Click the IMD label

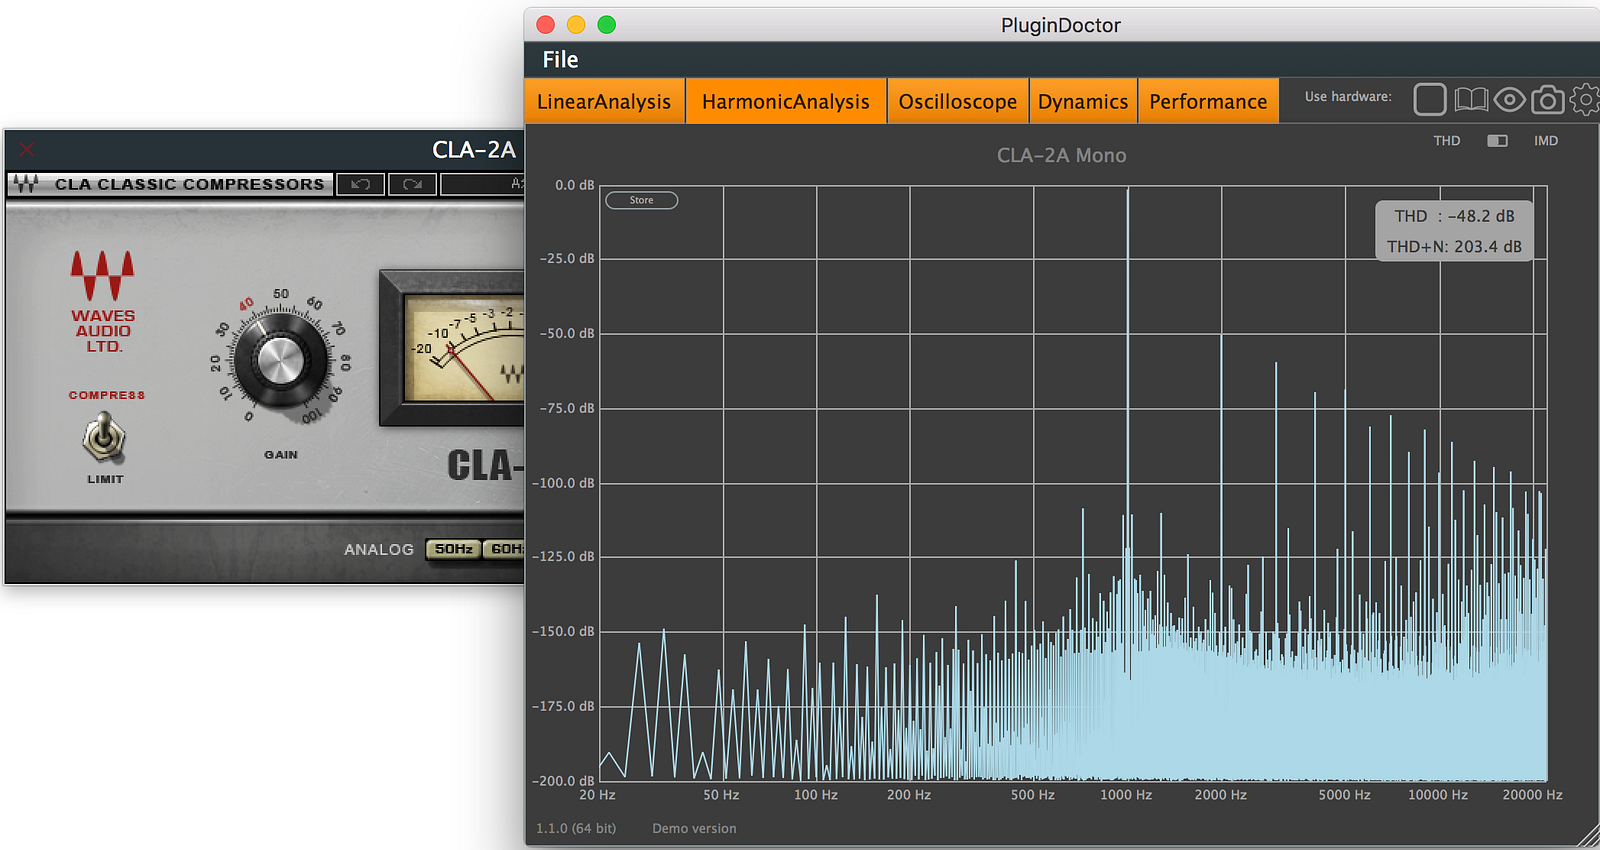pyautogui.click(x=1546, y=141)
